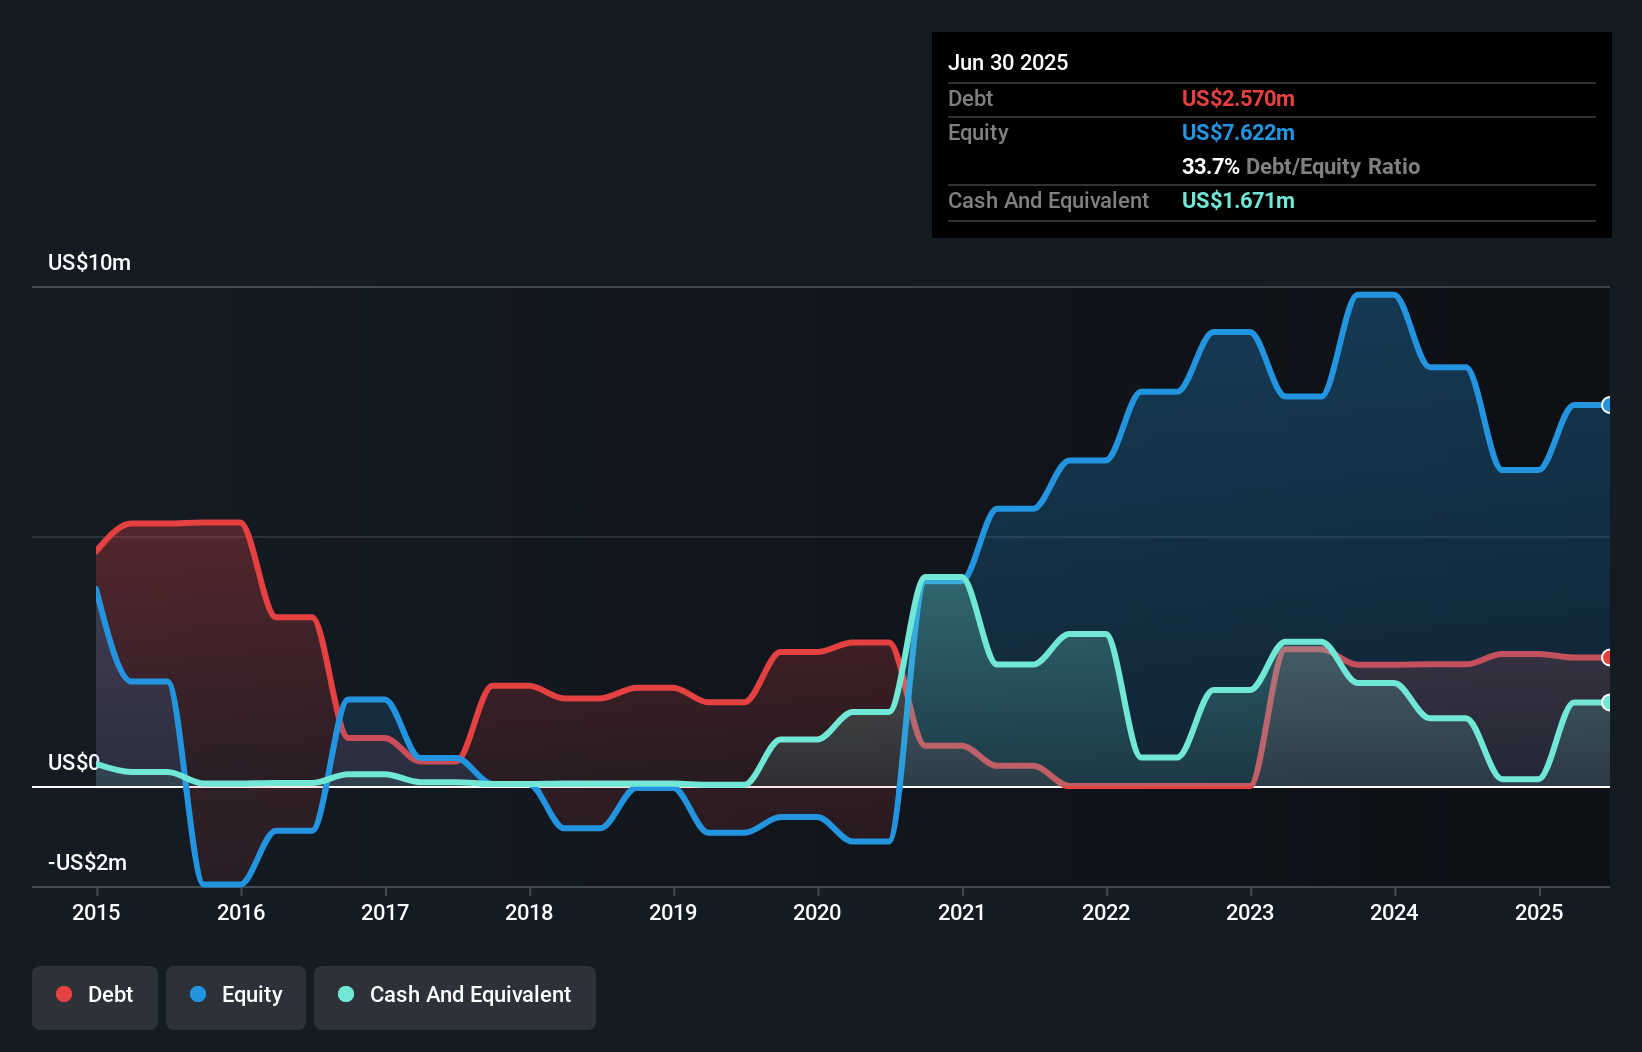The image size is (1642, 1052).
Task: Select the 2025 year label on the axis
Action: (x=1539, y=912)
